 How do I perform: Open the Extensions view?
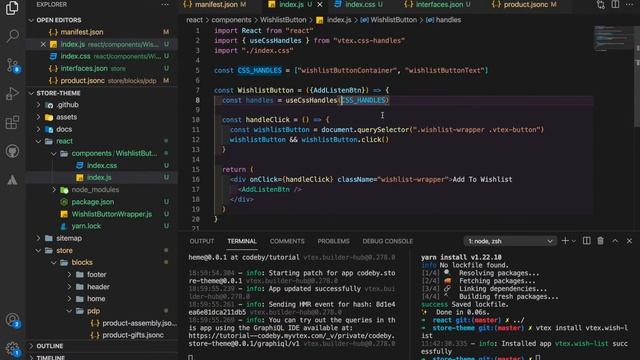pos(12,122)
